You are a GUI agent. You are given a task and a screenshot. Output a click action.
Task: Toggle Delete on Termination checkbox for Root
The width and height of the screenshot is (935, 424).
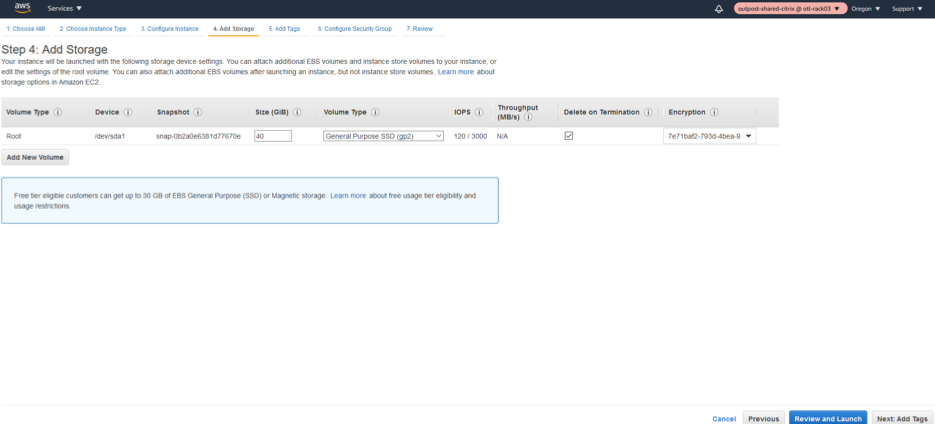pos(569,136)
